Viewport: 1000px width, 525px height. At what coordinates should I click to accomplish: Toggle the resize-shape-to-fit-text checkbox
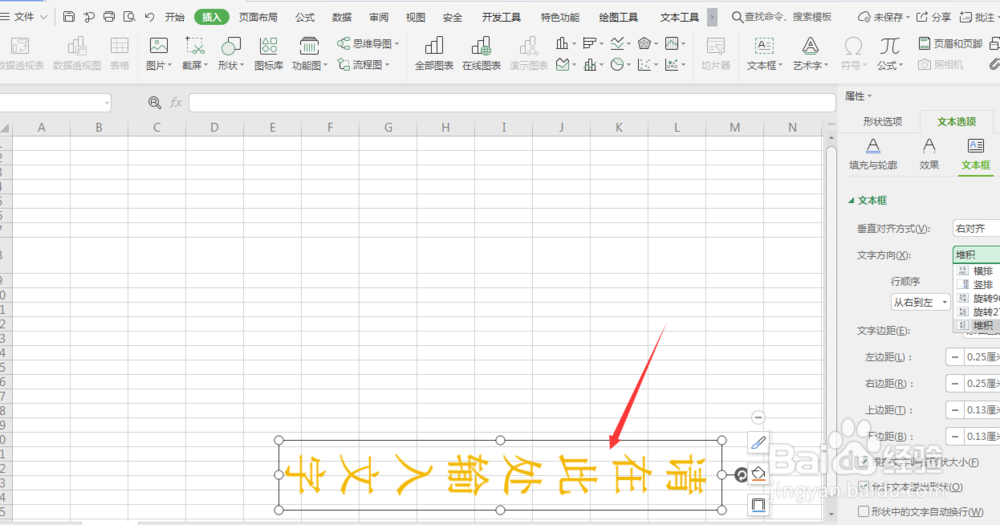pyautogui.click(x=864, y=462)
